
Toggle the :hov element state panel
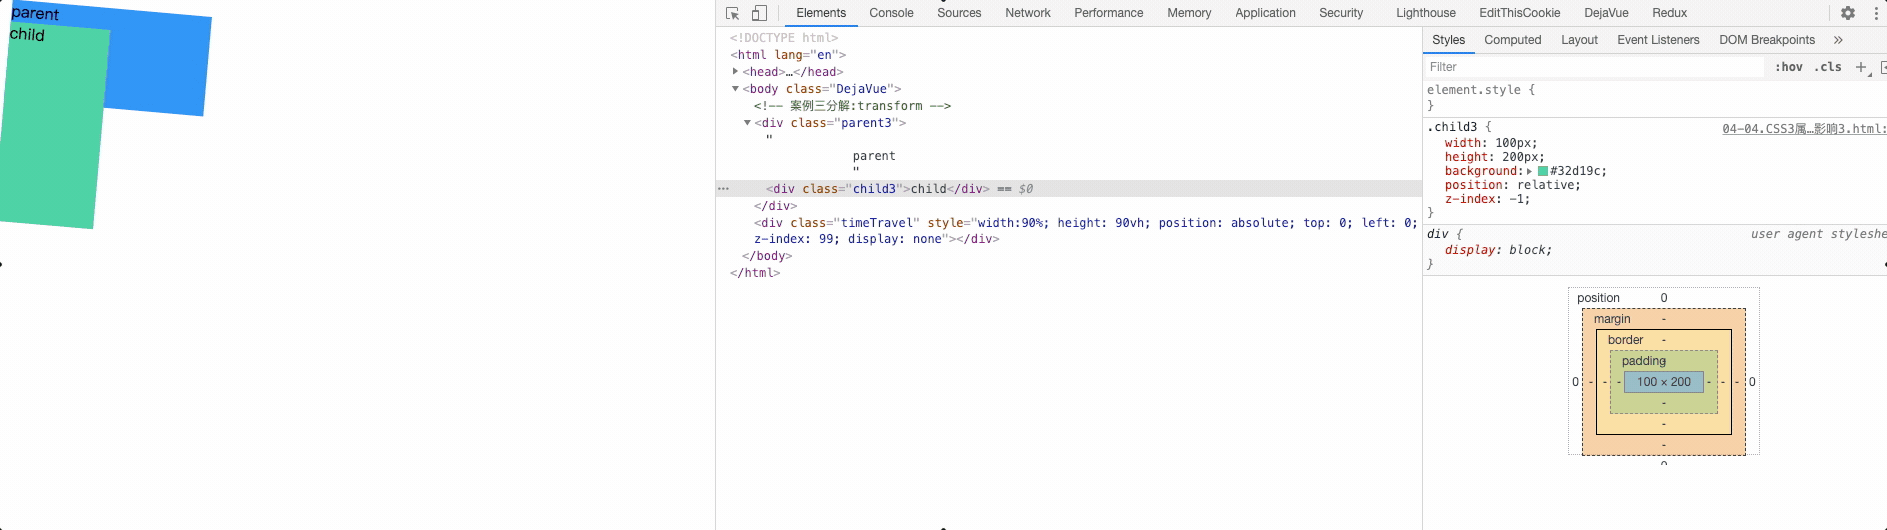click(1788, 67)
